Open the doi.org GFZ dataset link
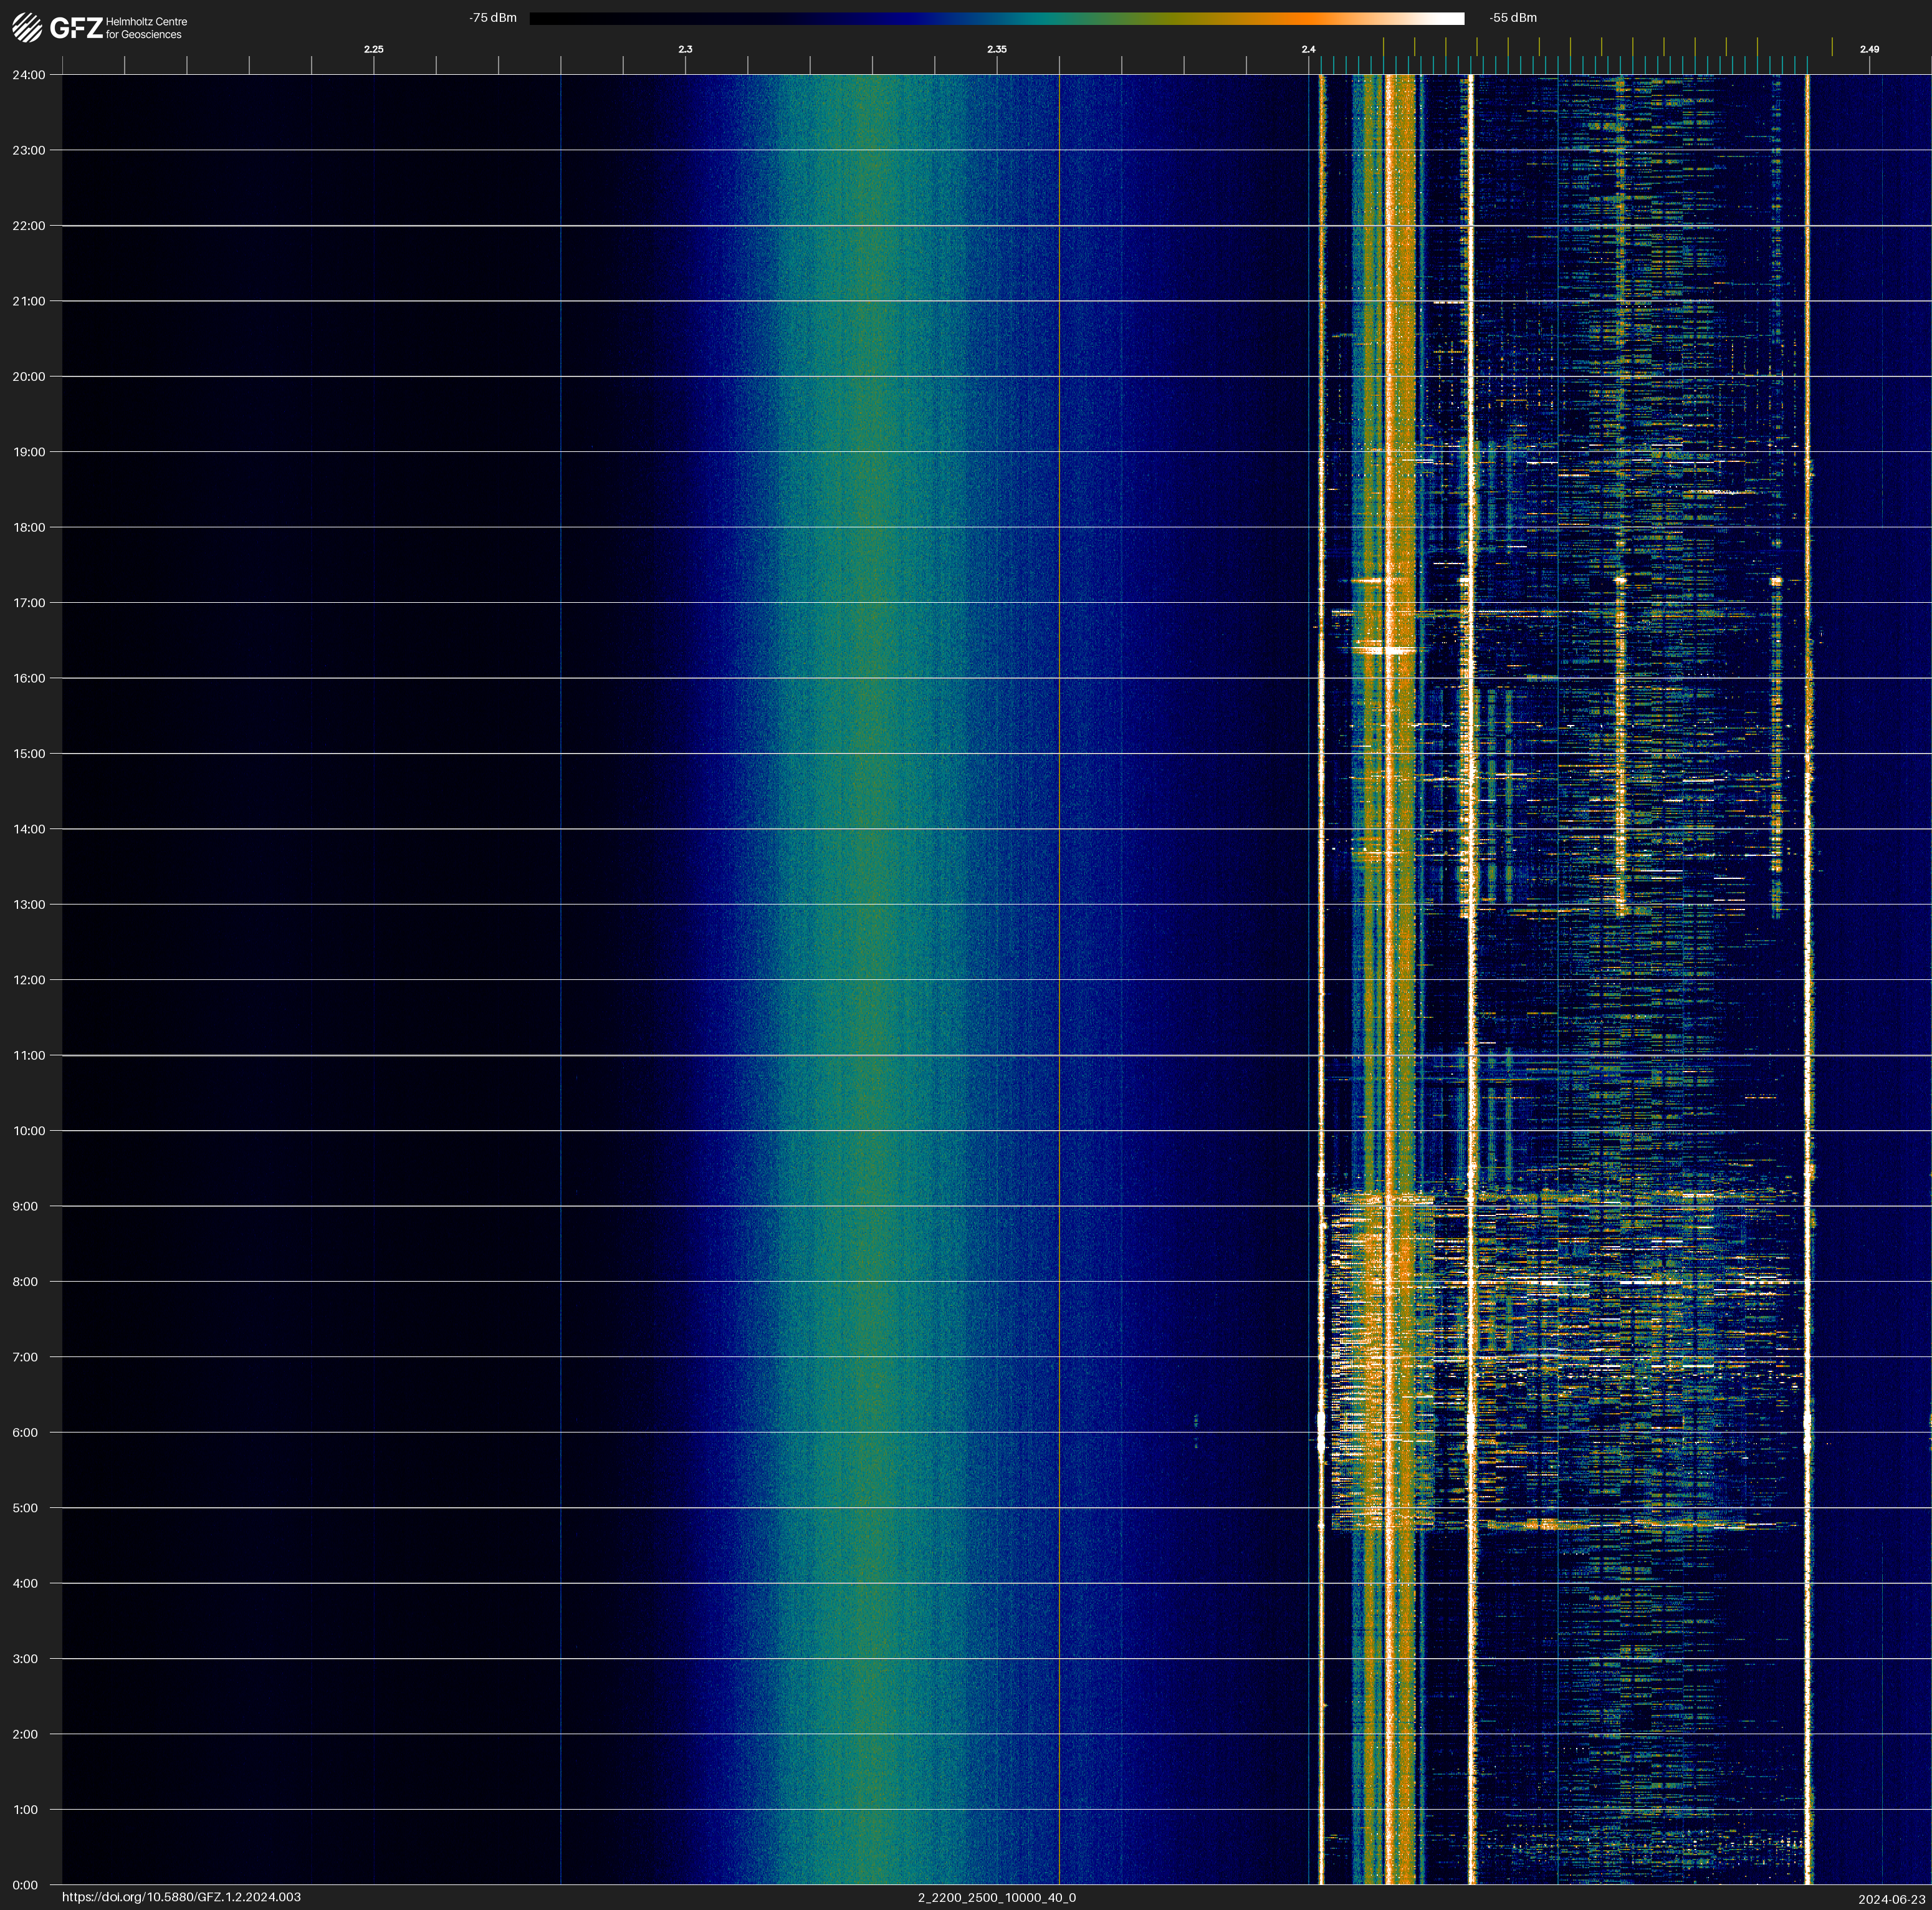This screenshot has height=1910, width=1932. [x=181, y=1897]
